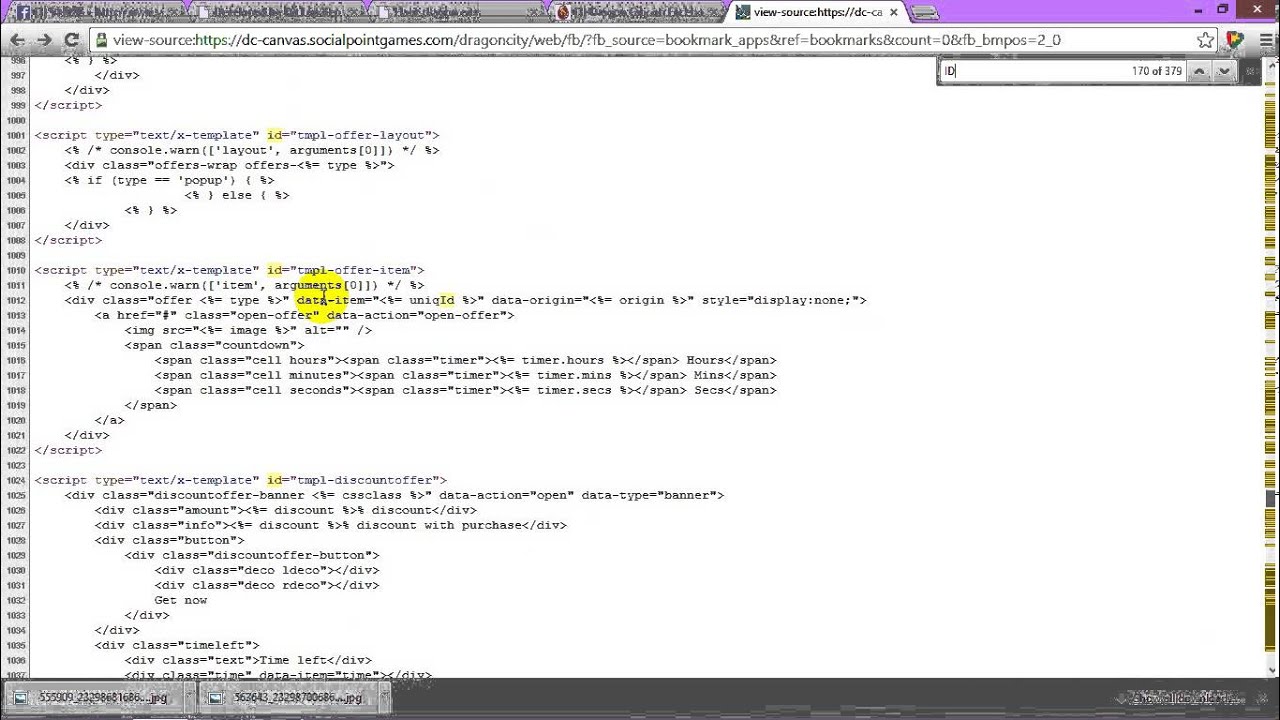Bookmark this page with the star icon
The width and height of the screenshot is (1280, 720).
[1206, 40]
